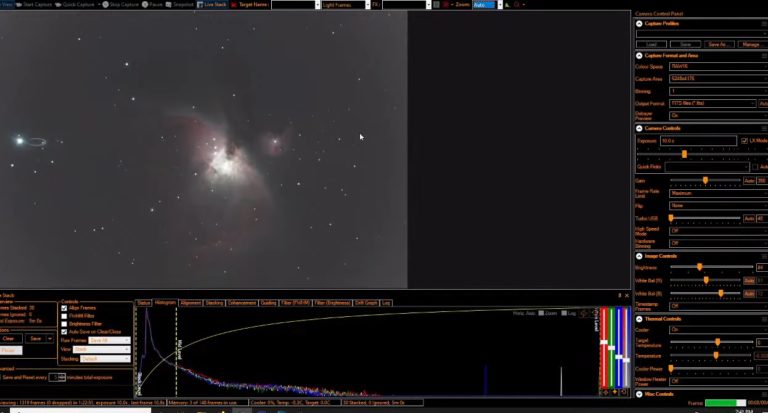The image size is (768, 413).
Task: Take a Snapshot from the toolbar
Action: pyautogui.click(x=181, y=5)
